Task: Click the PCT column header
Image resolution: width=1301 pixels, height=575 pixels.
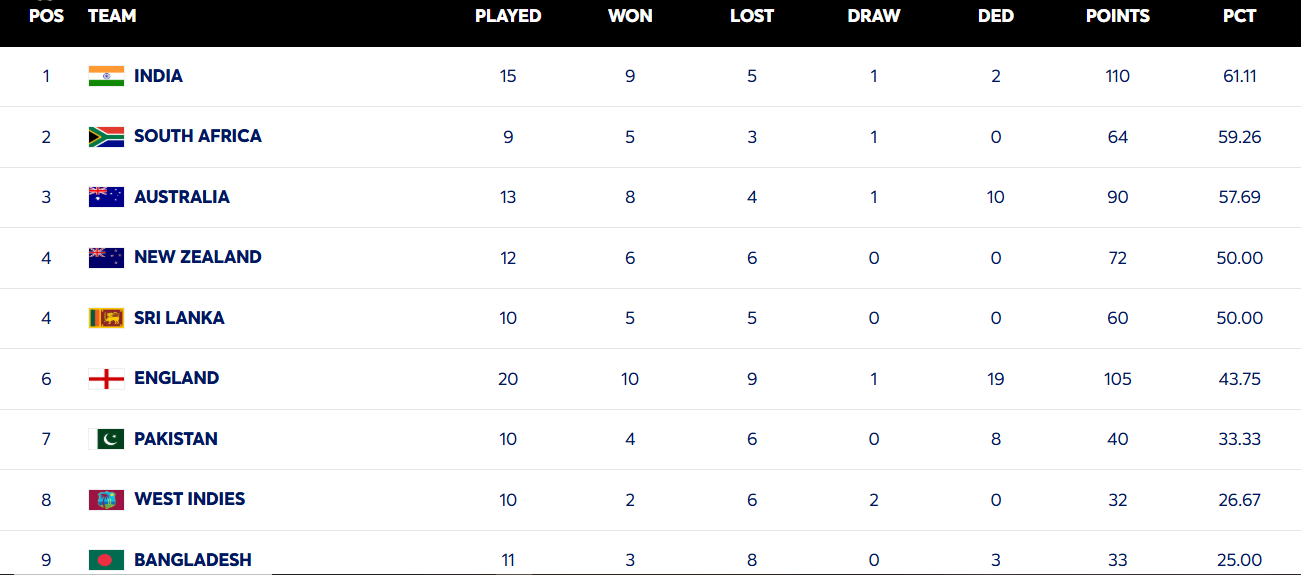Action: (1239, 16)
